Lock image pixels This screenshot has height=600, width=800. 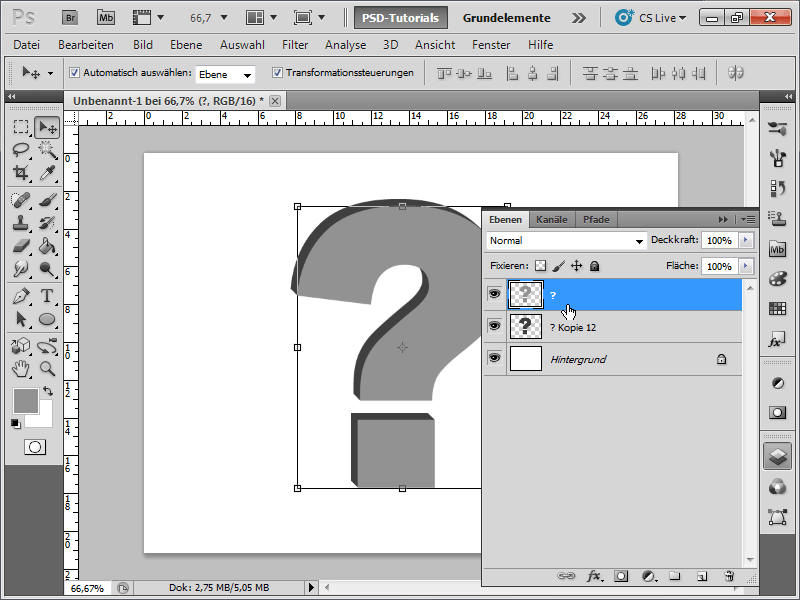pyautogui.click(x=559, y=266)
